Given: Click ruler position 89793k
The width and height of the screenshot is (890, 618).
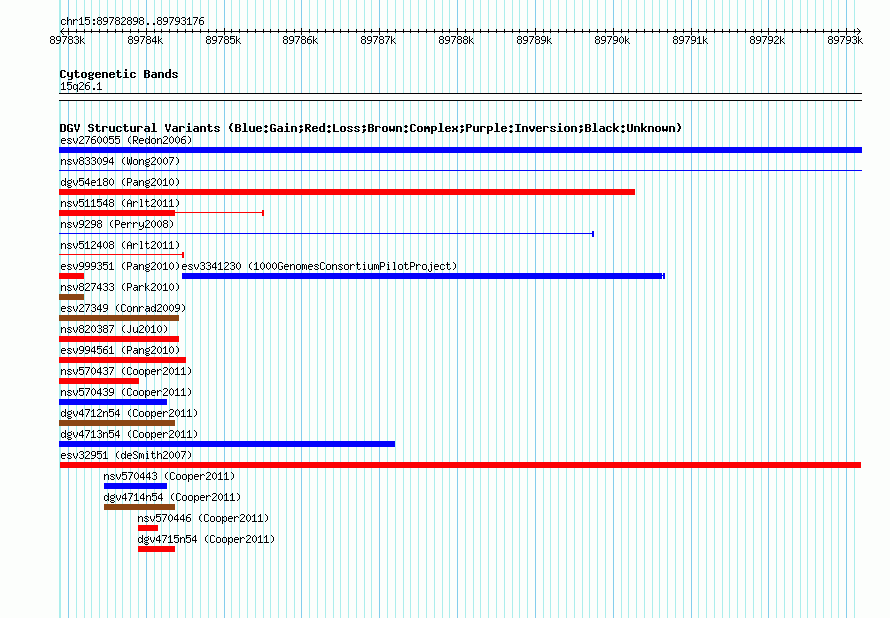Looking at the screenshot, I should [845, 40].
